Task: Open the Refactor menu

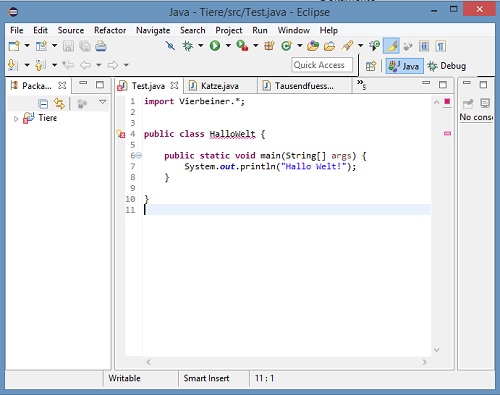Action: pos(110,30)
